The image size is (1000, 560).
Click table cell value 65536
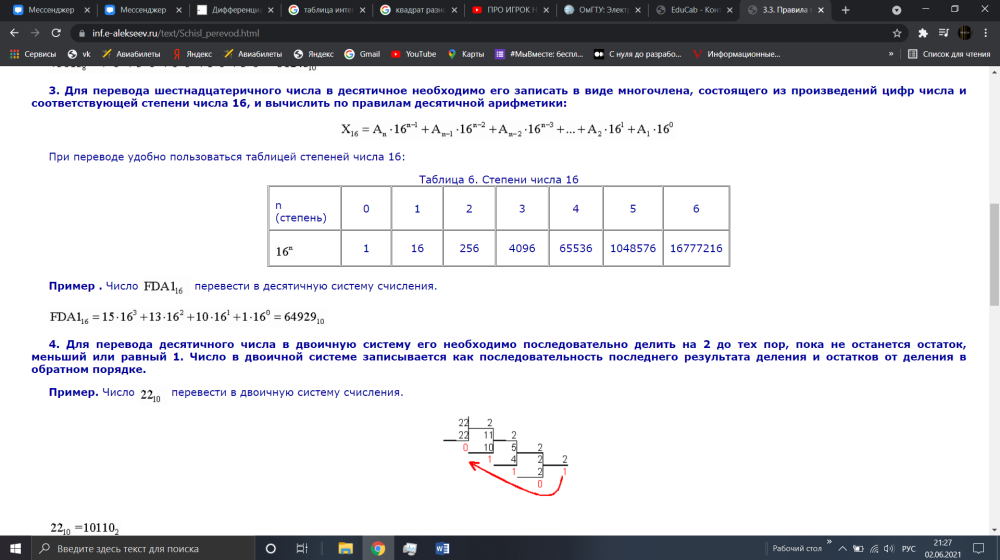576,248
